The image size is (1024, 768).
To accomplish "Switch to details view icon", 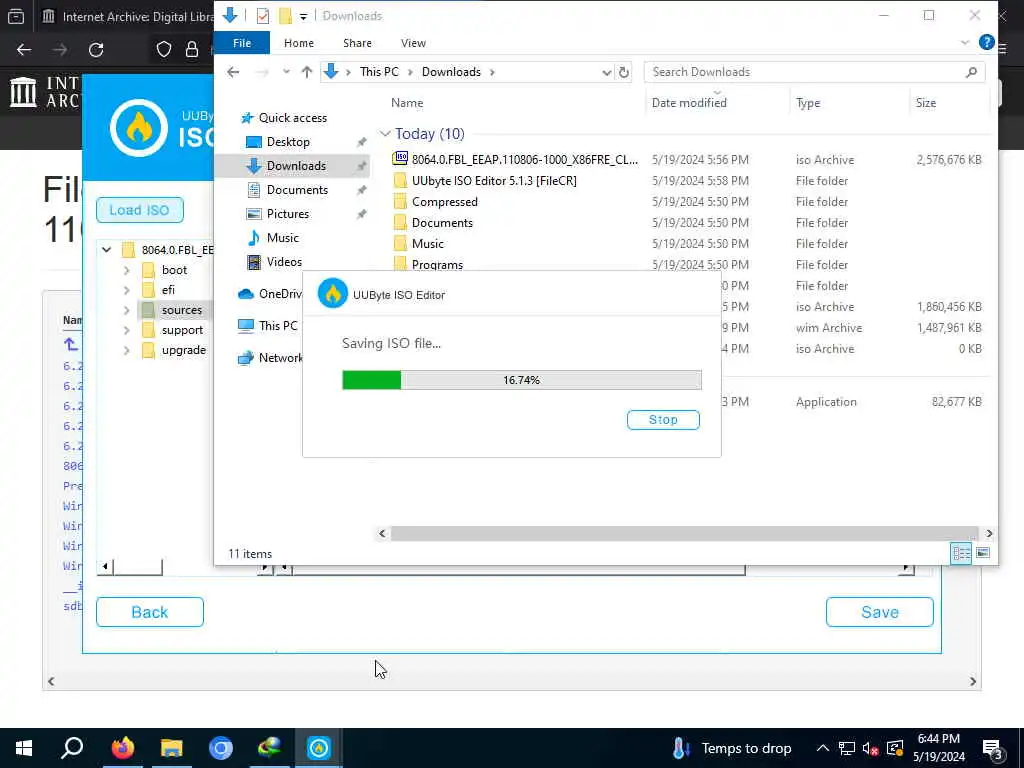I will pyautogui.click(x=961, y=553).
